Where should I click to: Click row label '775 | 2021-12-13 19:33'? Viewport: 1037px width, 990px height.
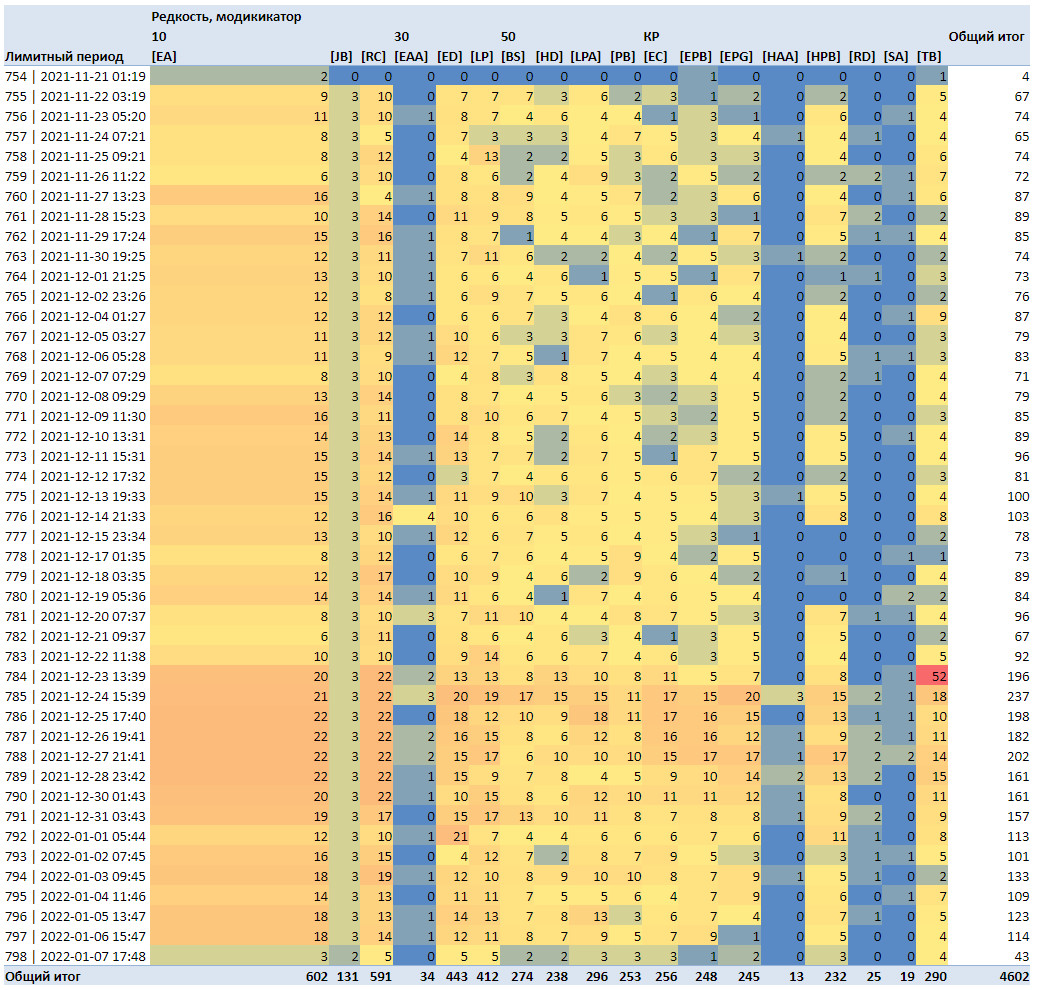[75, 497]
